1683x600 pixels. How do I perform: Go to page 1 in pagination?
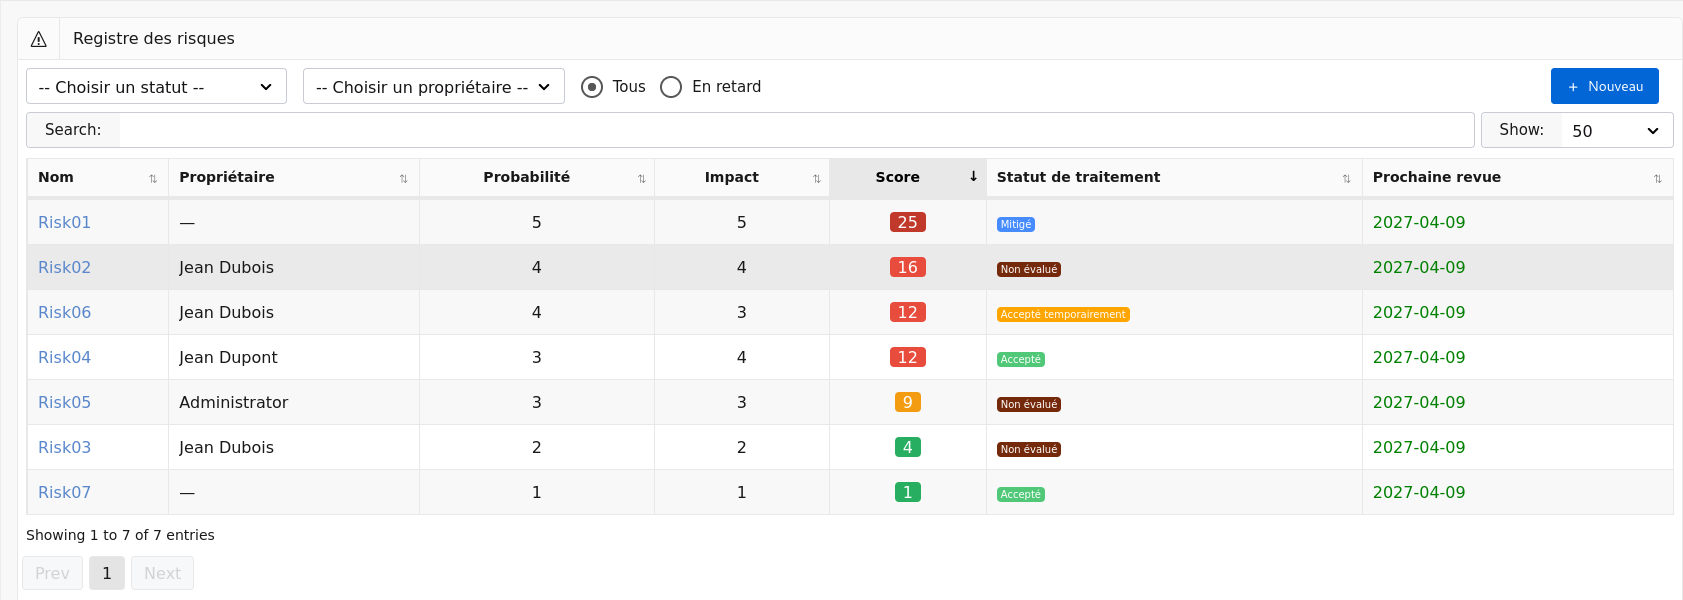(107, 573)
